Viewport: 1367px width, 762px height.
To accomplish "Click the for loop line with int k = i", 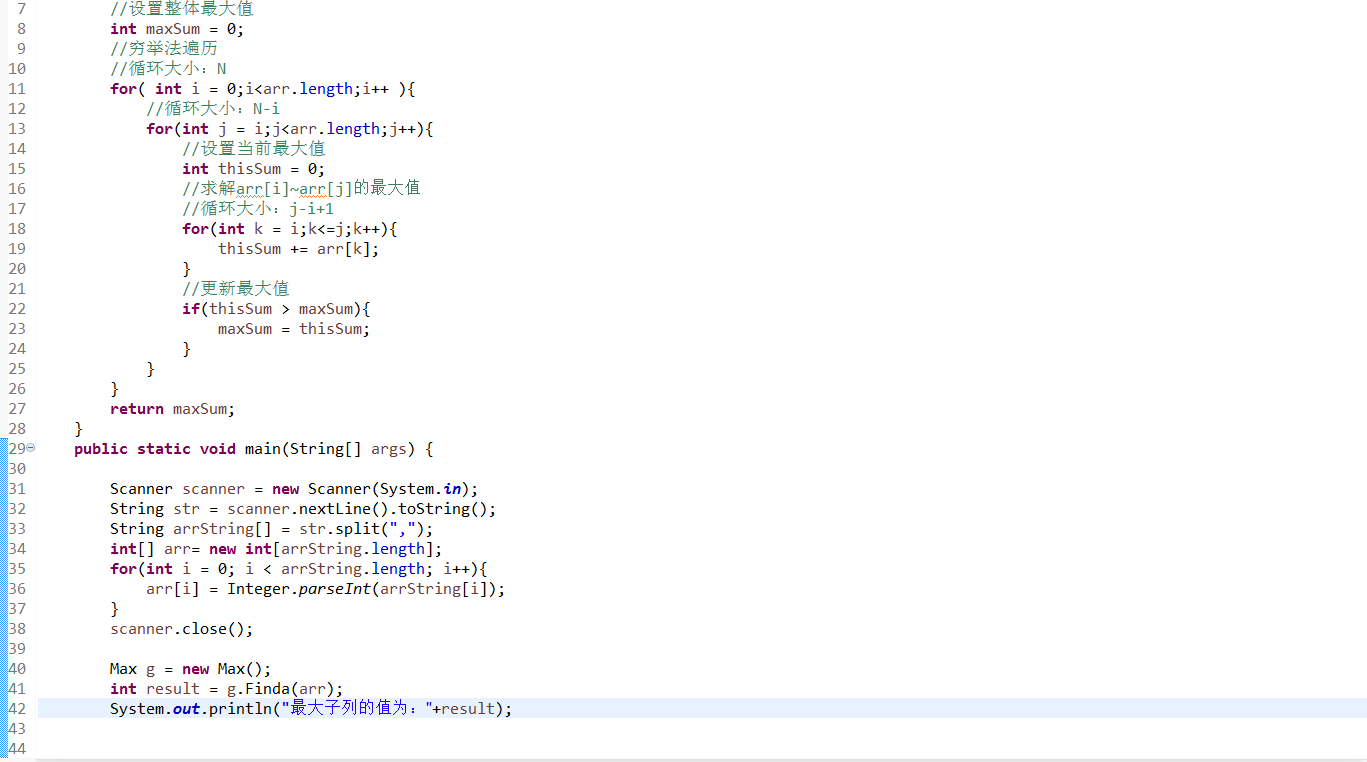I will coord(290,229).
